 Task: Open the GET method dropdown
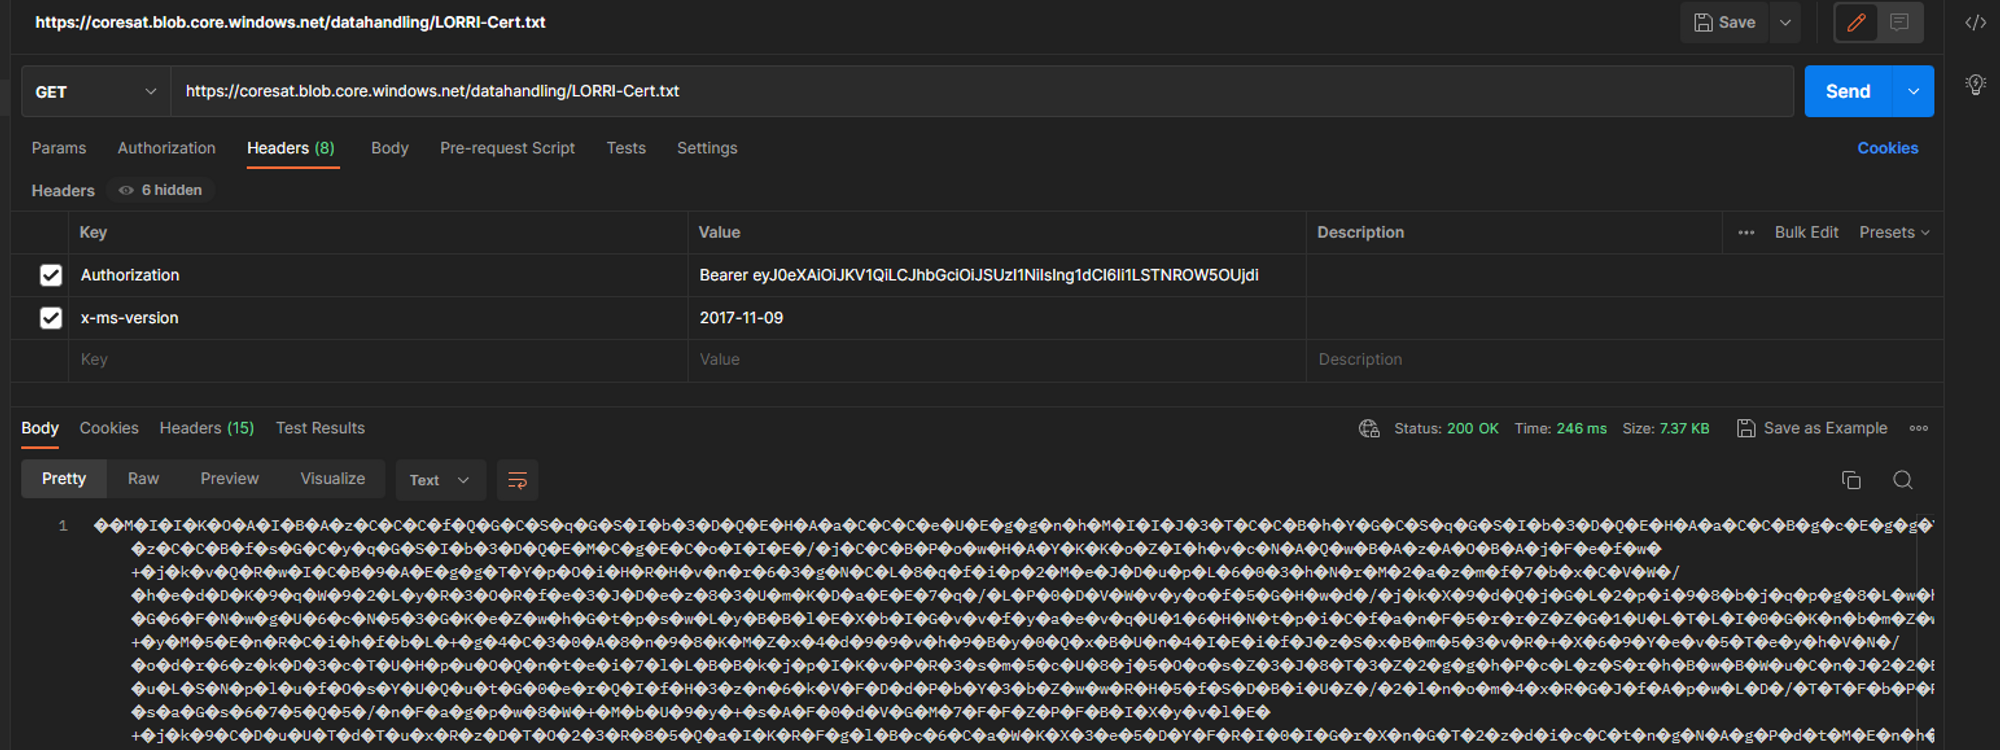pos(96,92)
